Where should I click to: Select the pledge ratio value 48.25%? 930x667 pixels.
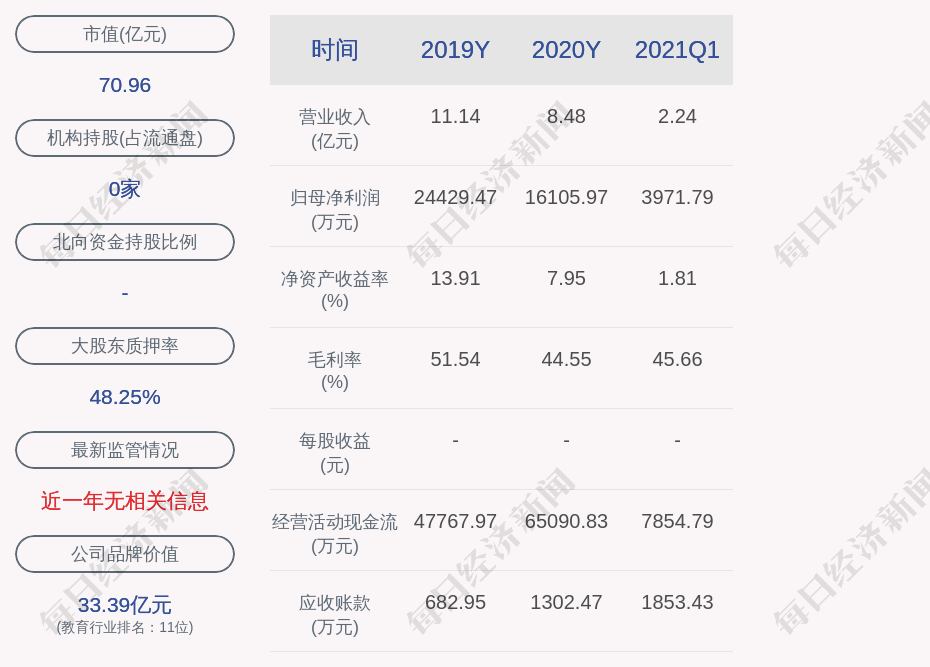tap(125, 397)
